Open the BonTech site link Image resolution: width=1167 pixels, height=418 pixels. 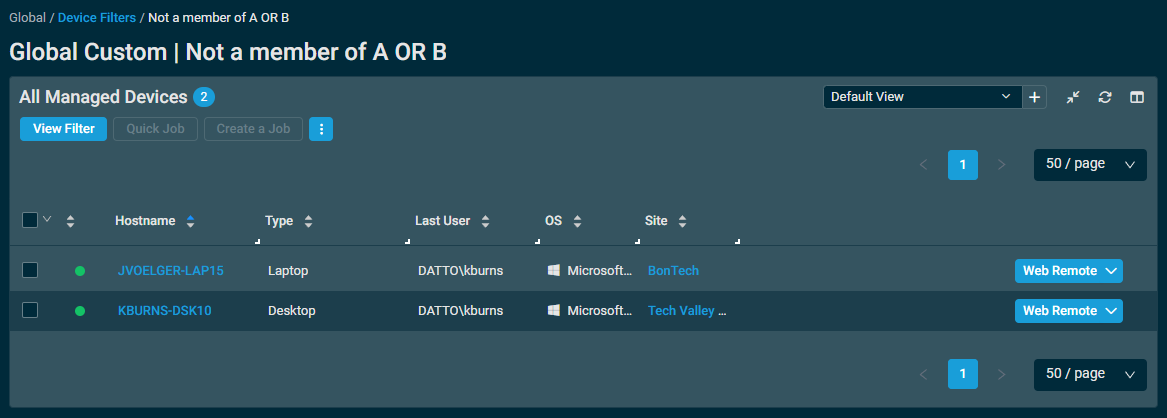tap(674, 271)
